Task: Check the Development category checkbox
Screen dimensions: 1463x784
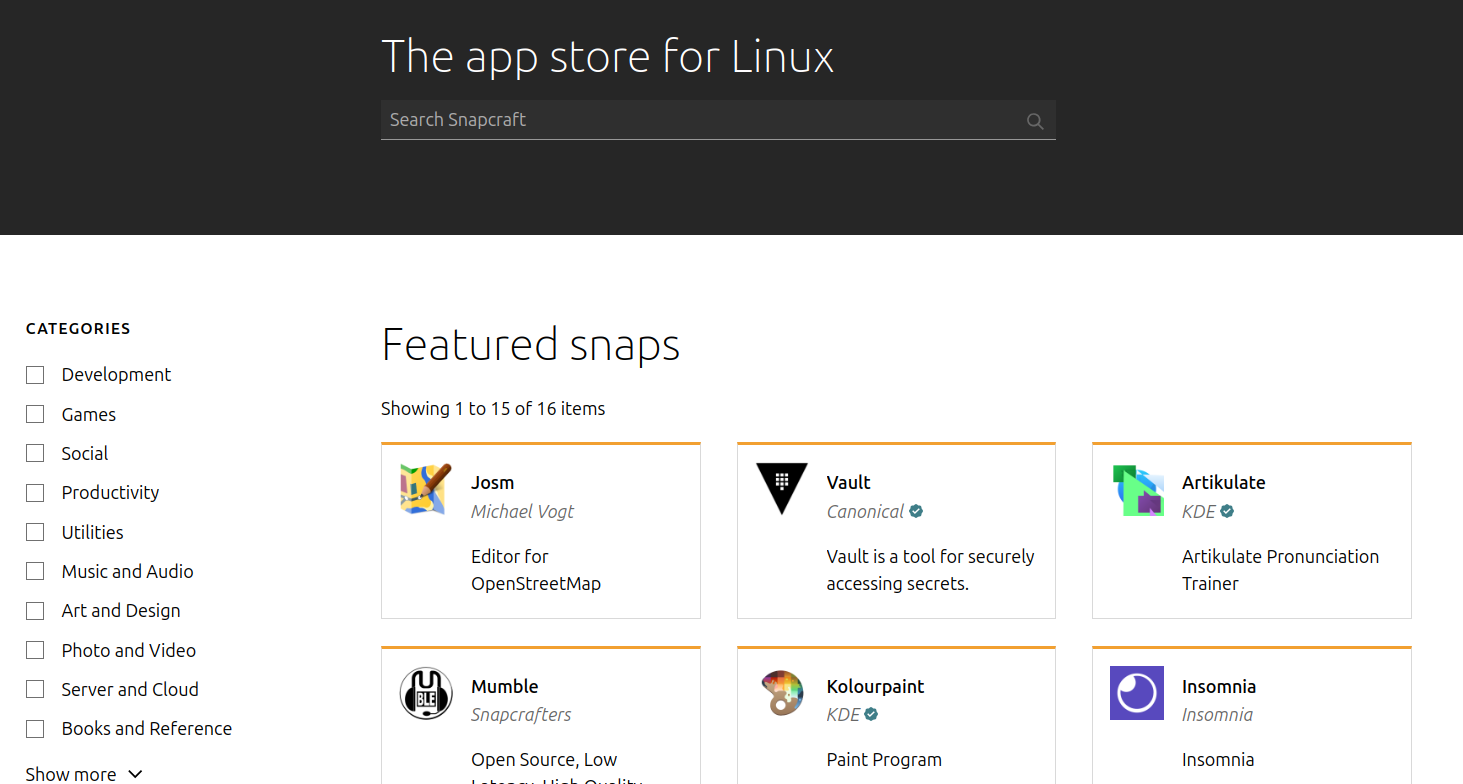Action: pyautogui.click(x=35, y=375)
